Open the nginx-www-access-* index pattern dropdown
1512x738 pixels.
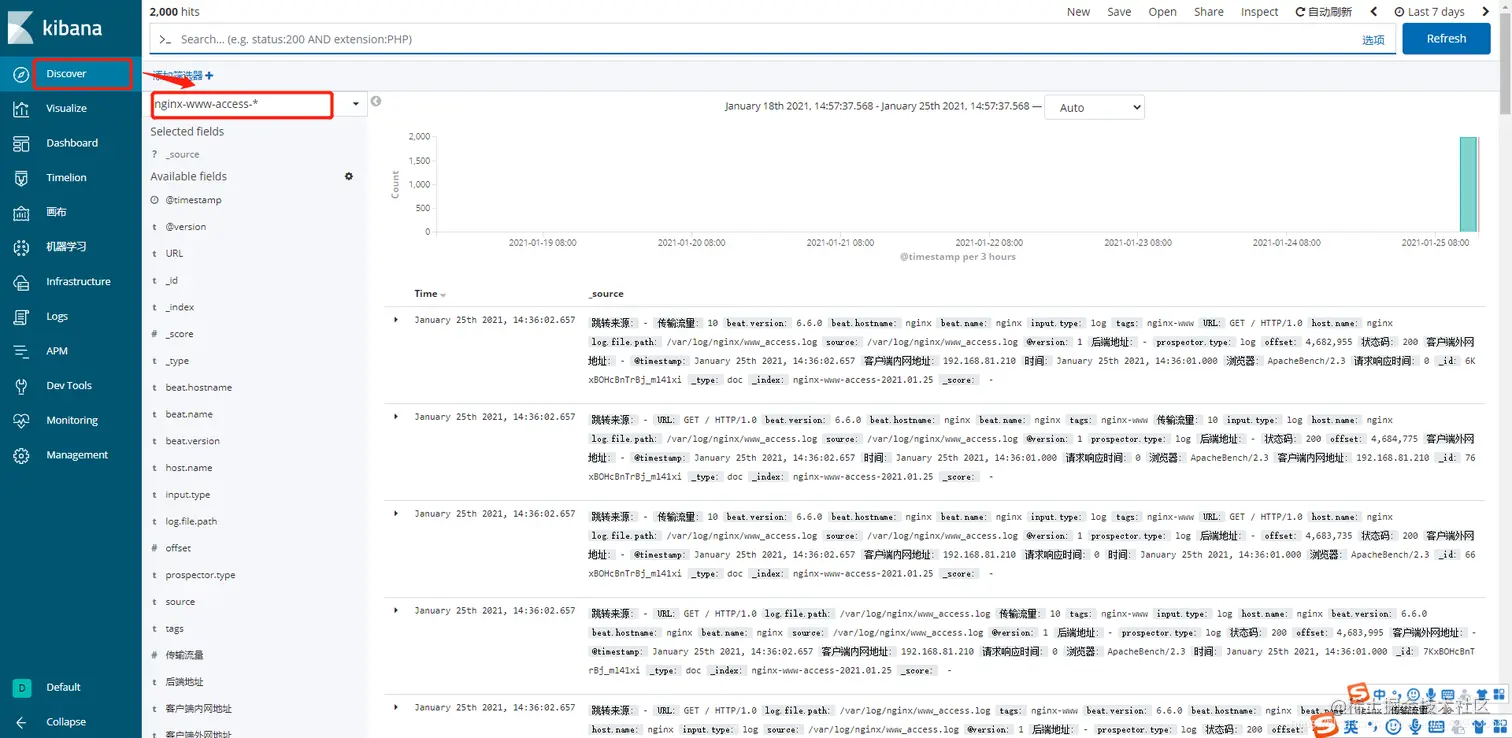click(259, 104)
